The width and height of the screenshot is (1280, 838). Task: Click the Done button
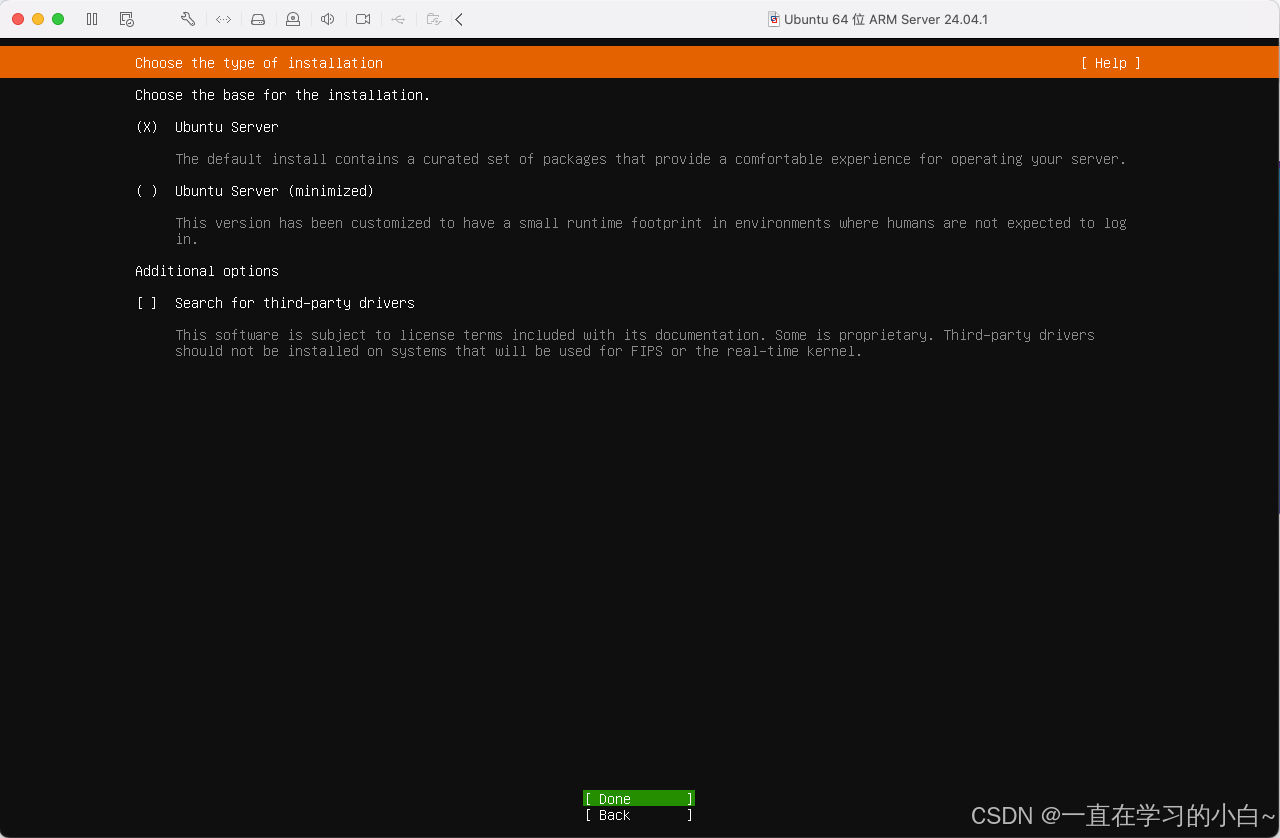pos(639,798)
